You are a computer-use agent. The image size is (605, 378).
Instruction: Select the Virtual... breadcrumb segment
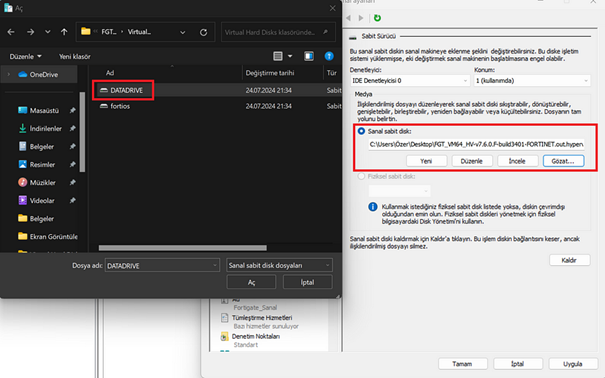tap(139, 32)
